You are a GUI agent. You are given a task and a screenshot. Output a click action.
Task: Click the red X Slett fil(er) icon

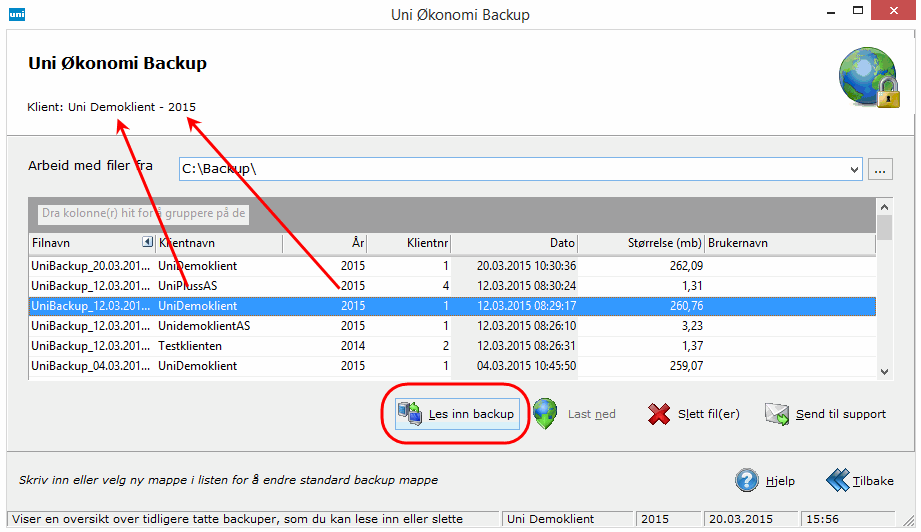click(x=659, y=414)
